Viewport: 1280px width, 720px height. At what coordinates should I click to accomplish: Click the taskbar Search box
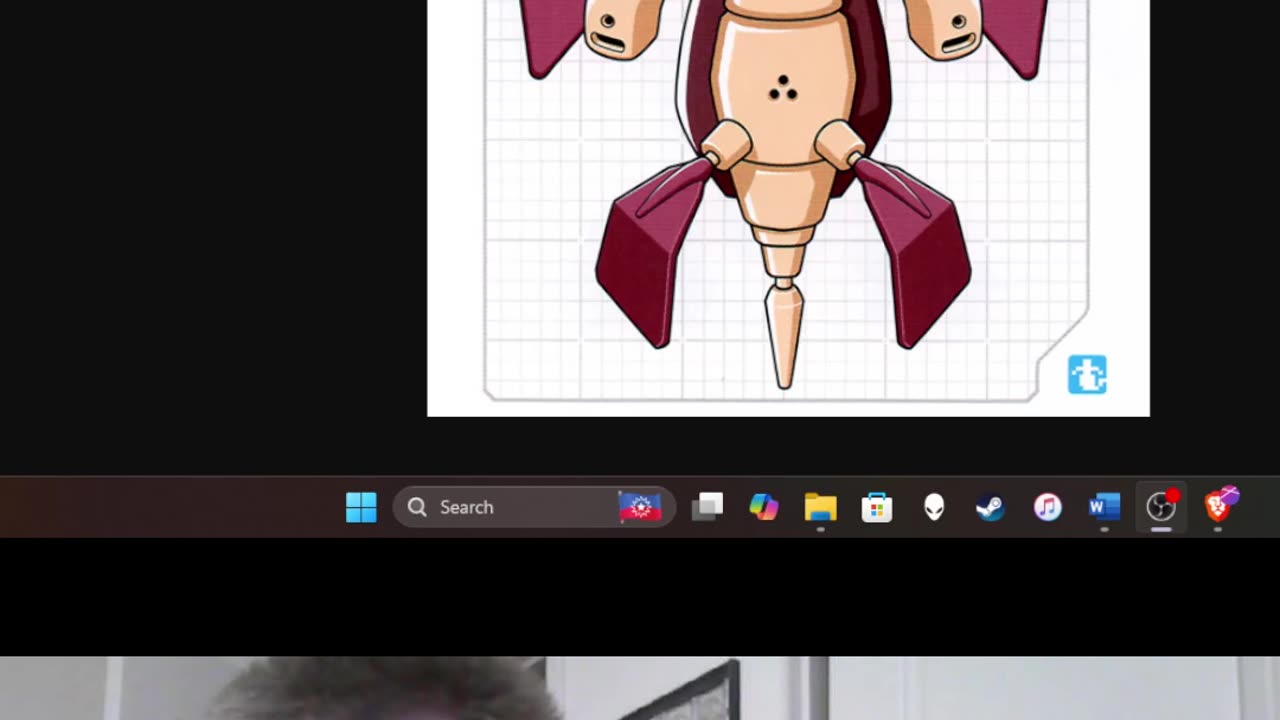pyautogui.click(x=534, y=507)
